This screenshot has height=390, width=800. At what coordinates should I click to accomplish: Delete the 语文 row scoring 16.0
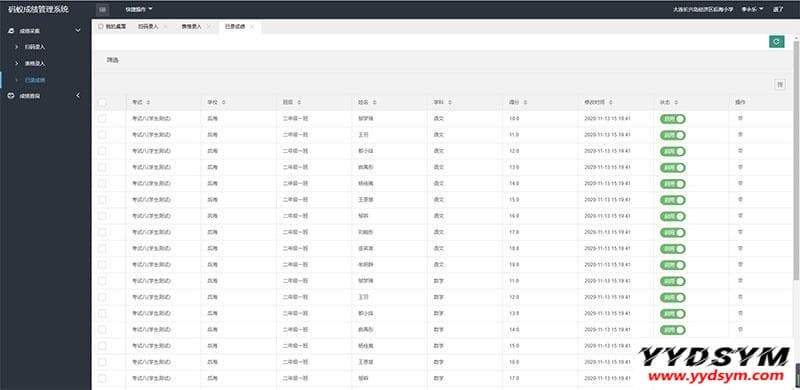[740, 216]
